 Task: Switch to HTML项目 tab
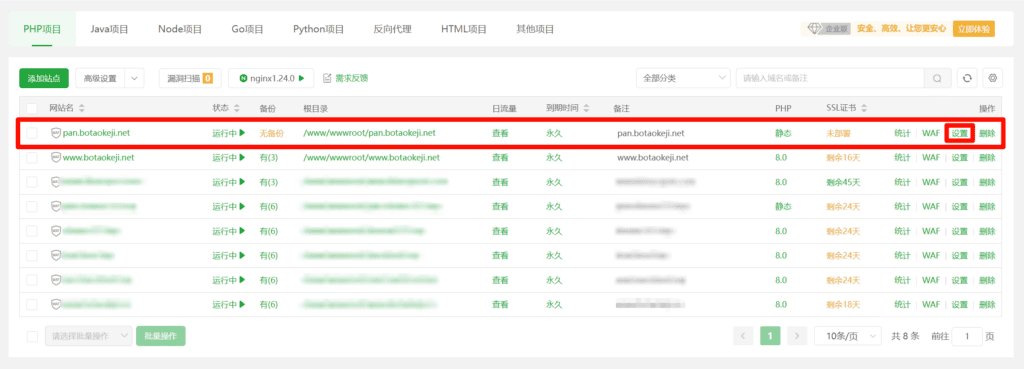coord(464,29)
